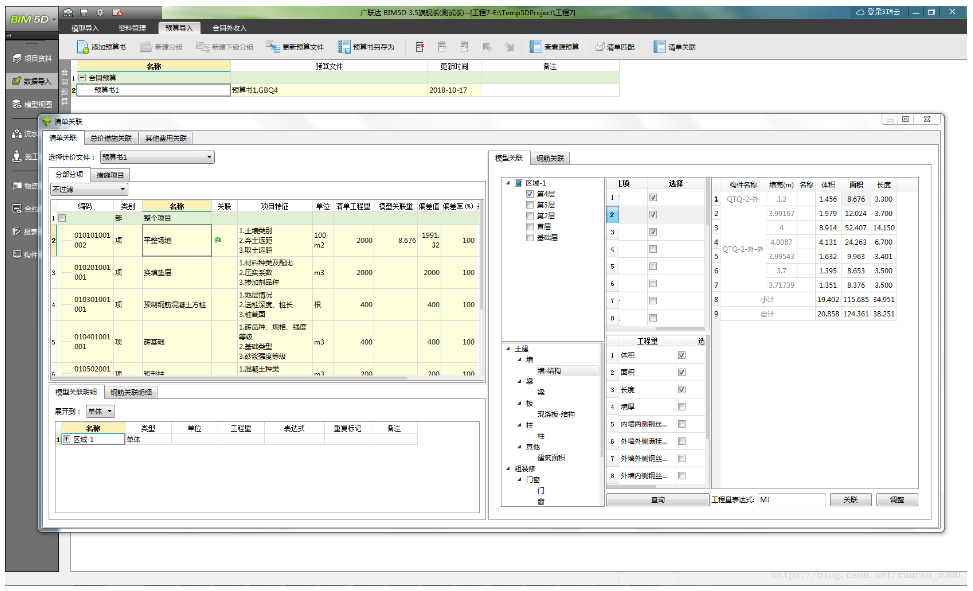Image resolution: width=973 pixels, height=591 pixels.
Task: Open 模型视图 in the left sidebar
Action: 32,104
